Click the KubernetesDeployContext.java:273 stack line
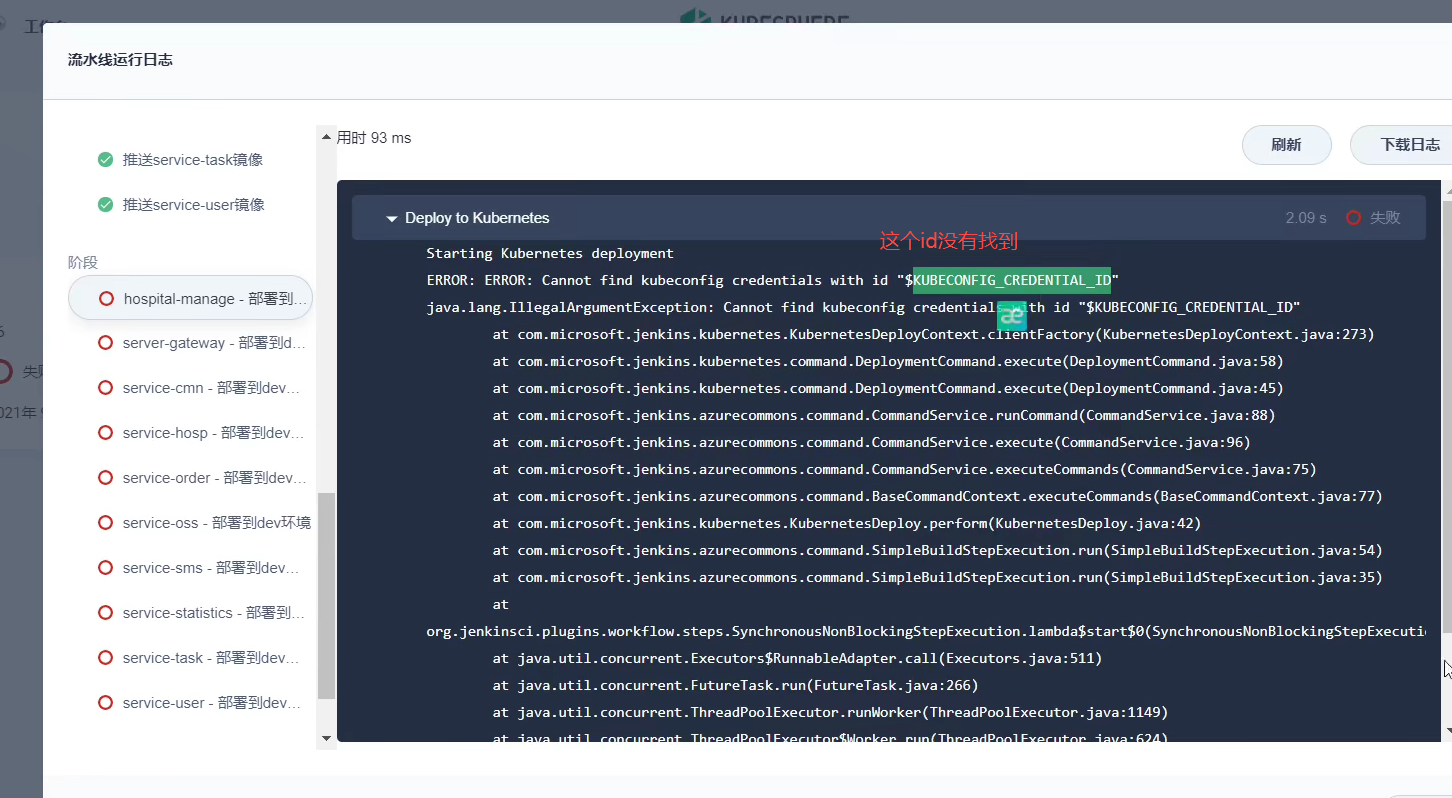 pos(934,335)
